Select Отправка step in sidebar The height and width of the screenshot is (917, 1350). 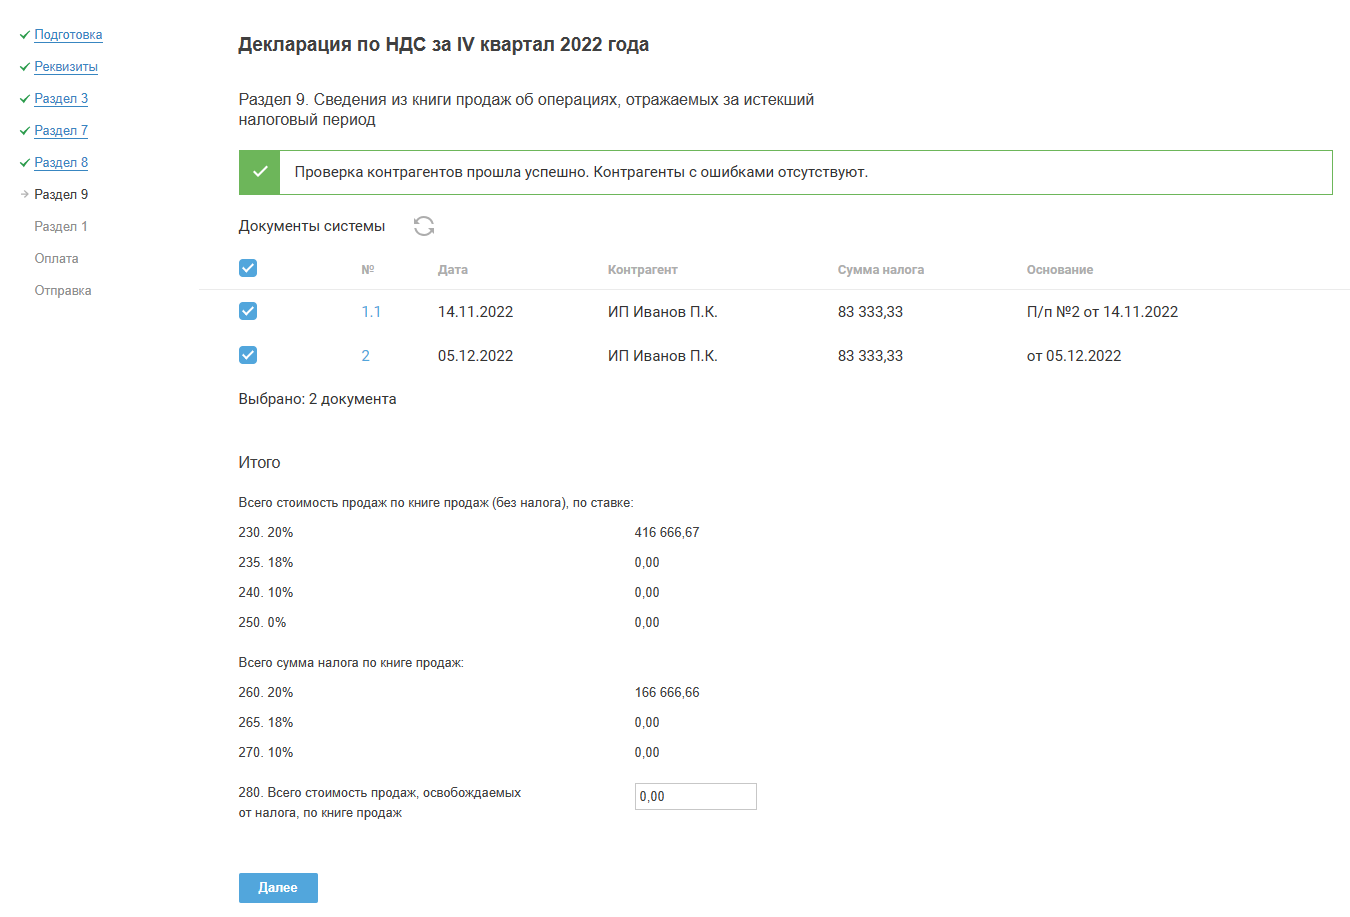tap(63, 291)
